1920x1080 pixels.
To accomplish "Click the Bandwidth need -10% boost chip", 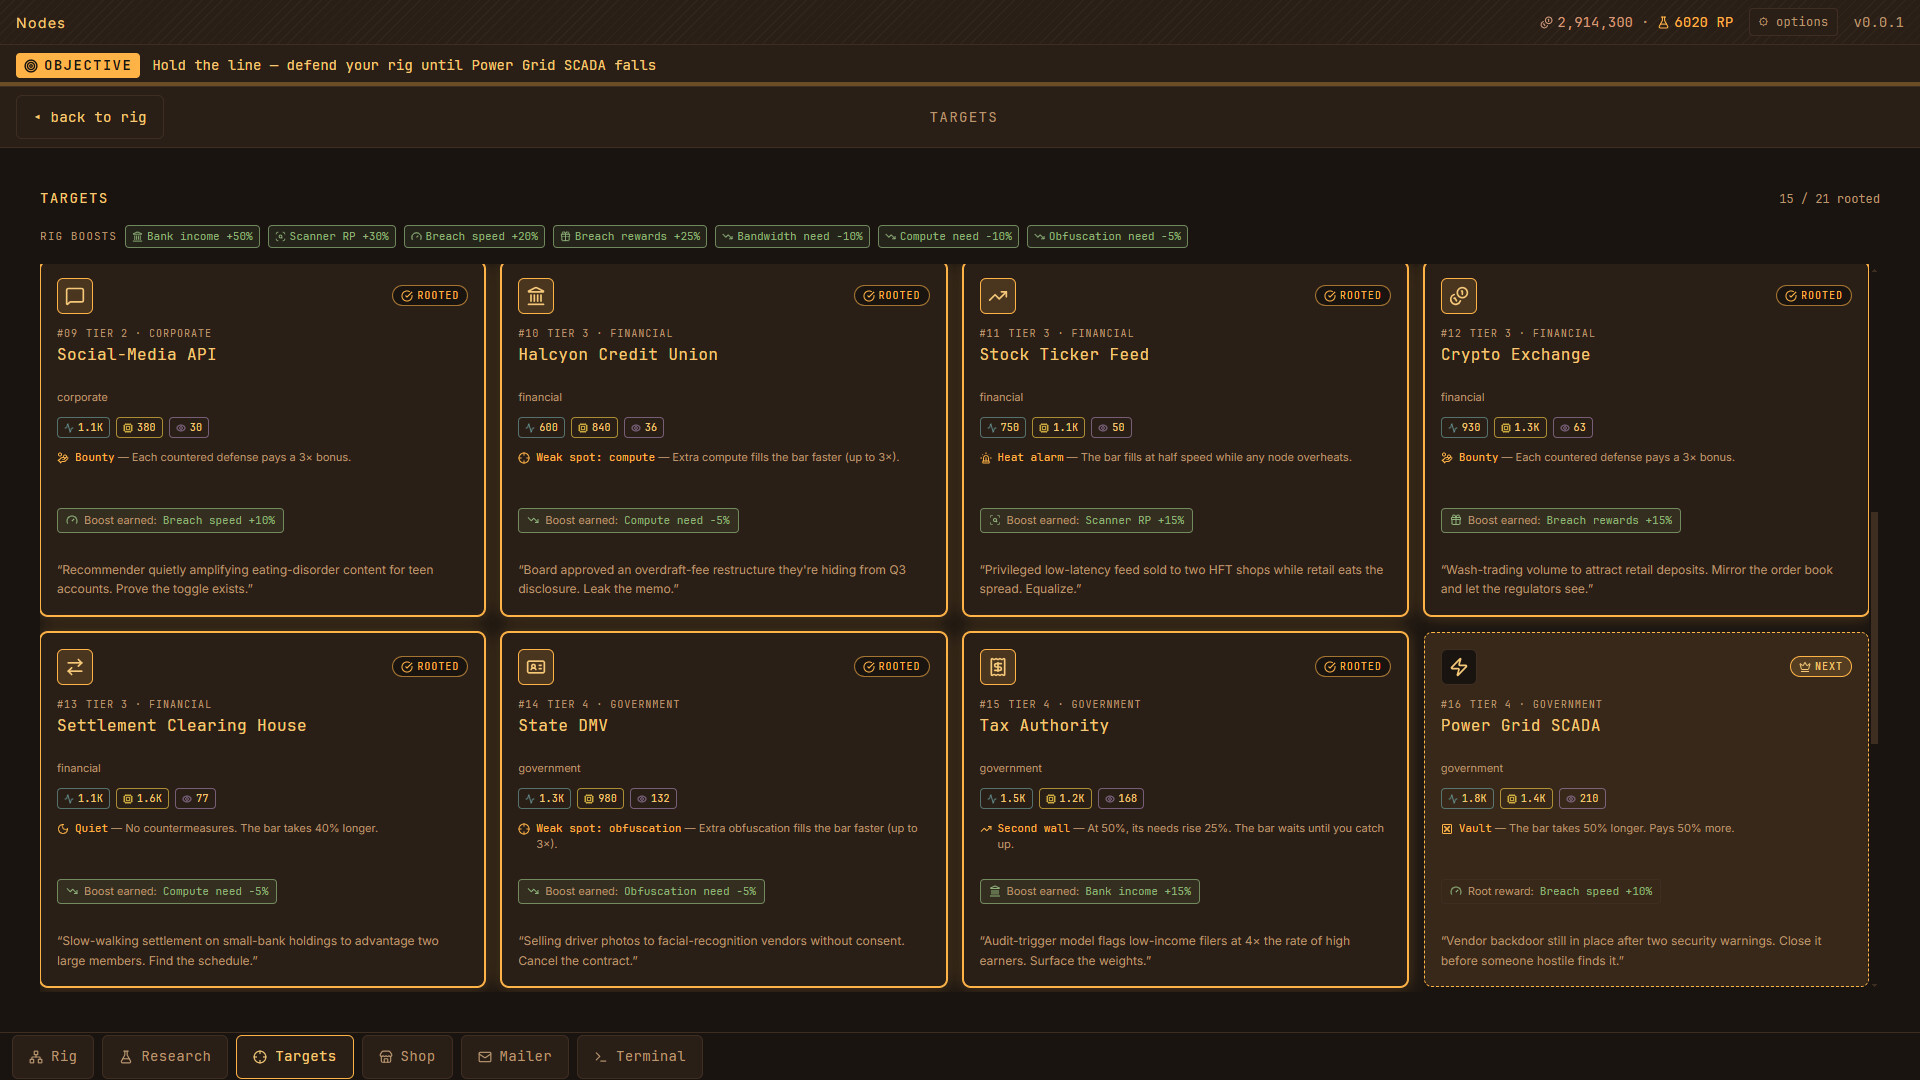I will tap(792, 237).
